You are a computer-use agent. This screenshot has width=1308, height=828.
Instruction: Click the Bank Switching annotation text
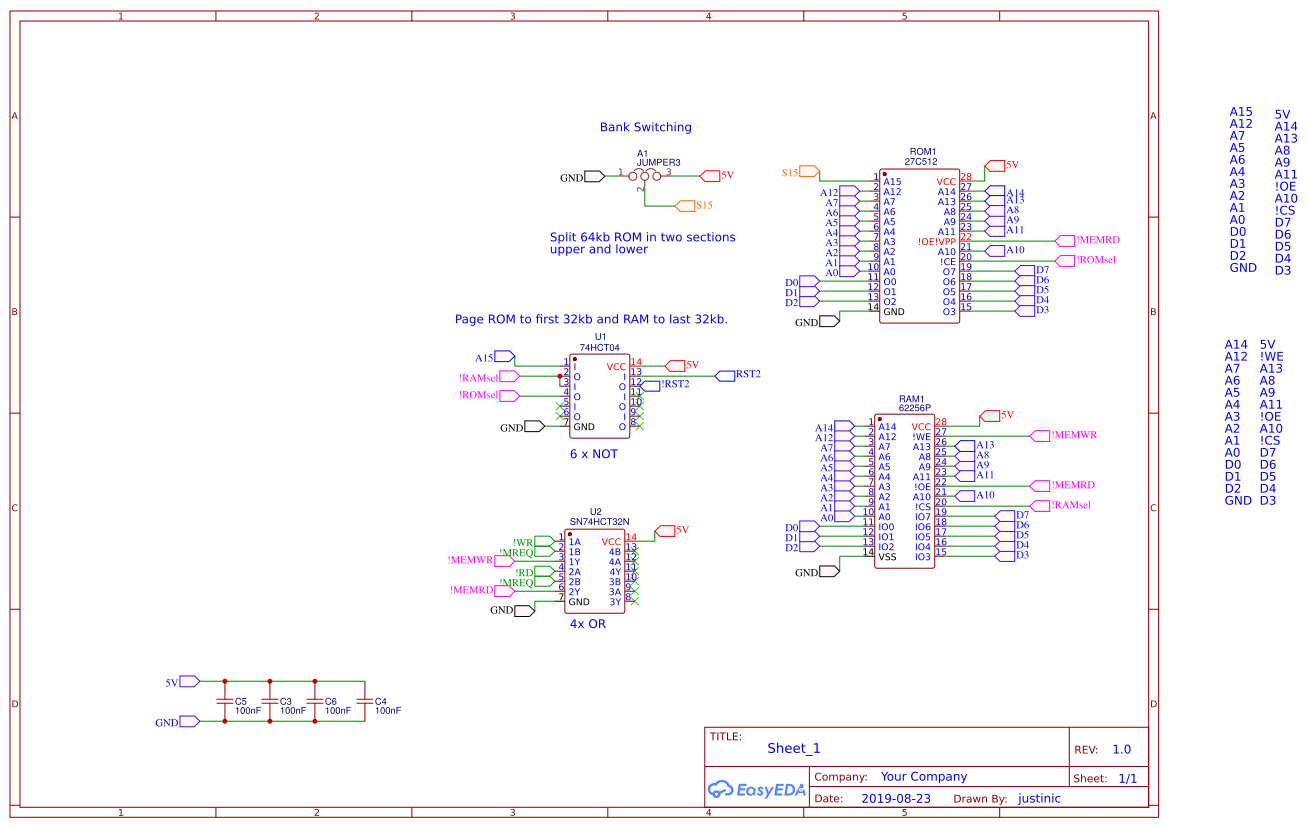coord(645,127)
